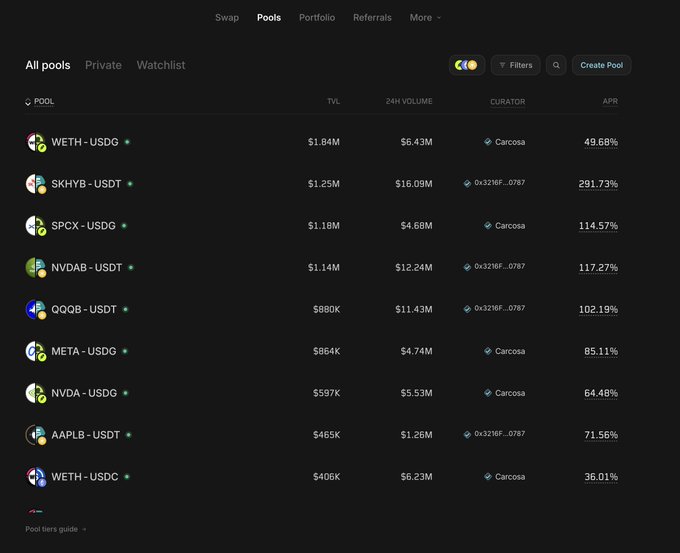Screen dimensions: 680x553
Task: Click the green status dot beside SKHYB - USDT
Action: coord(130,184)
